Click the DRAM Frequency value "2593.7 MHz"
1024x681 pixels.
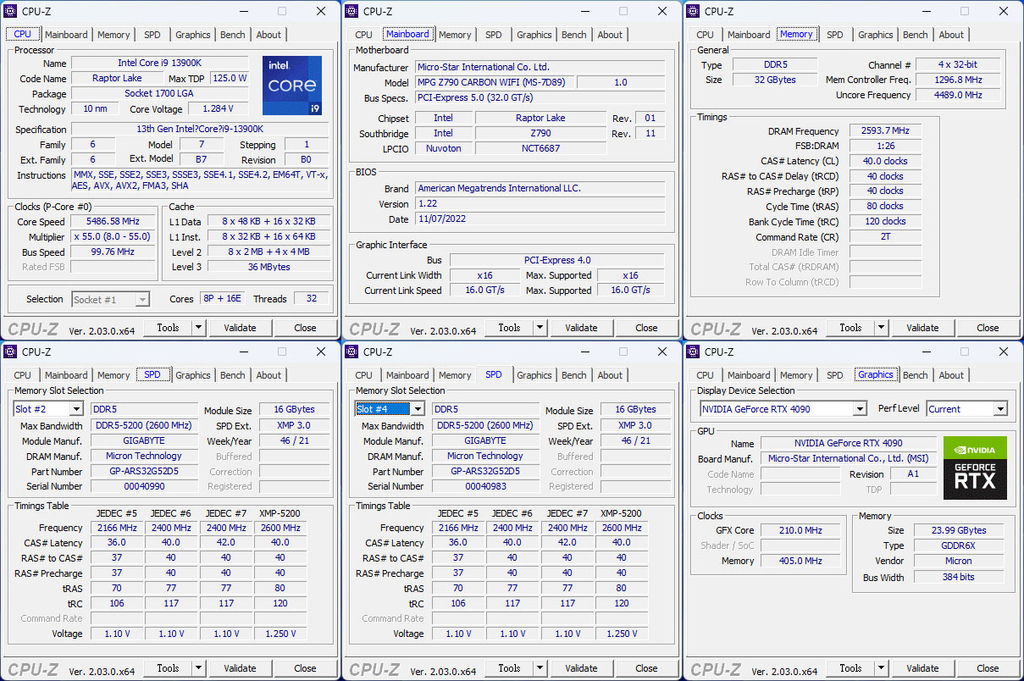tap(886, 131)
